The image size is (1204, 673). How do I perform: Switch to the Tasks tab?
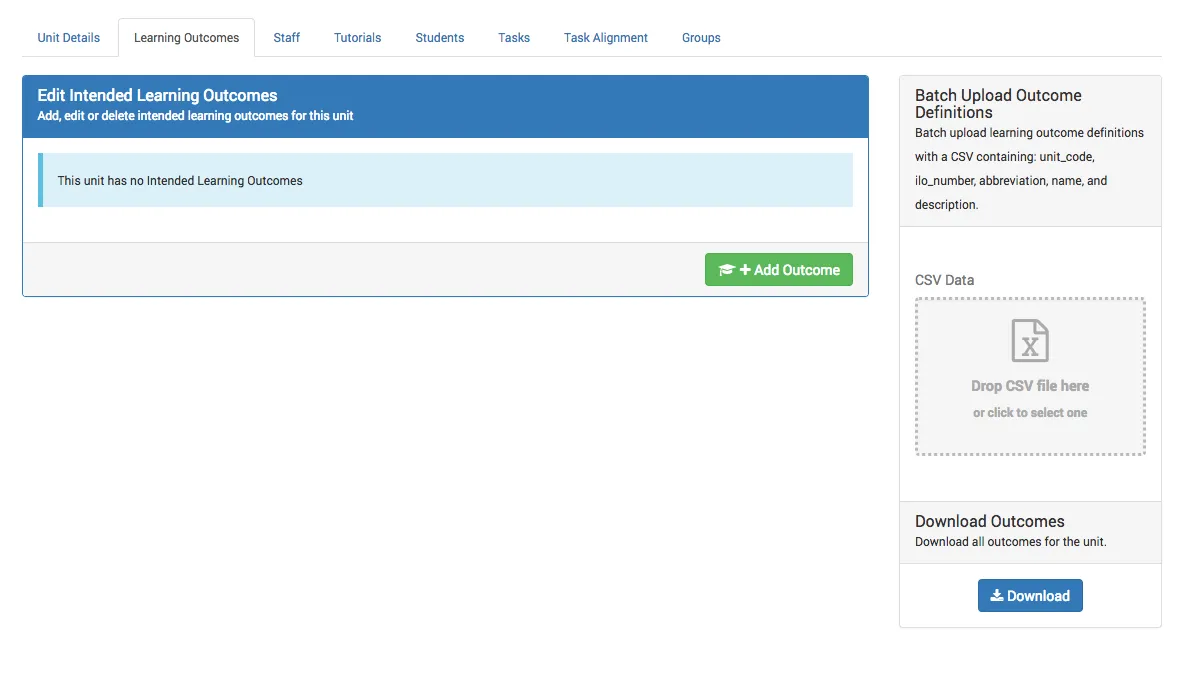pyautogui.click(x=513, y=37)
